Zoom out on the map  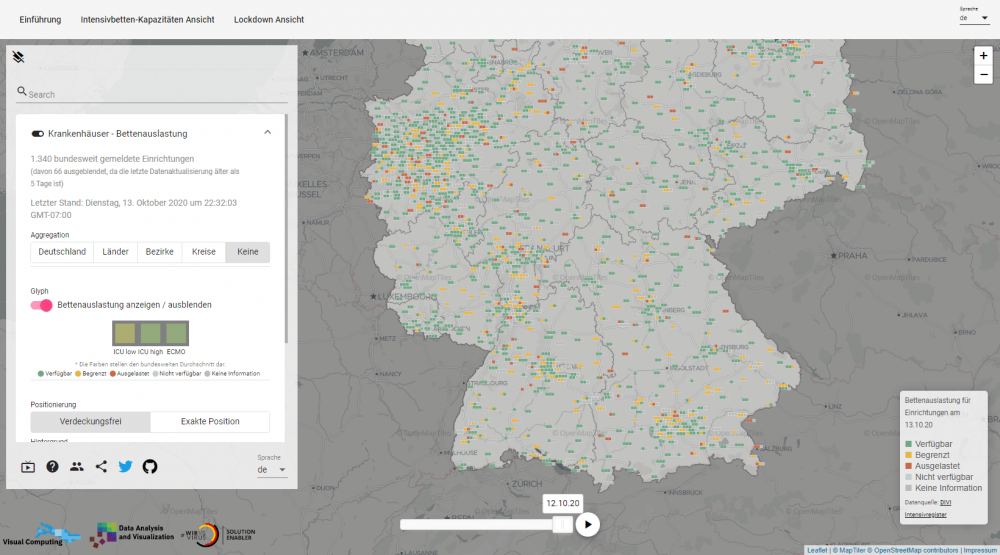(x=983, y=75)
